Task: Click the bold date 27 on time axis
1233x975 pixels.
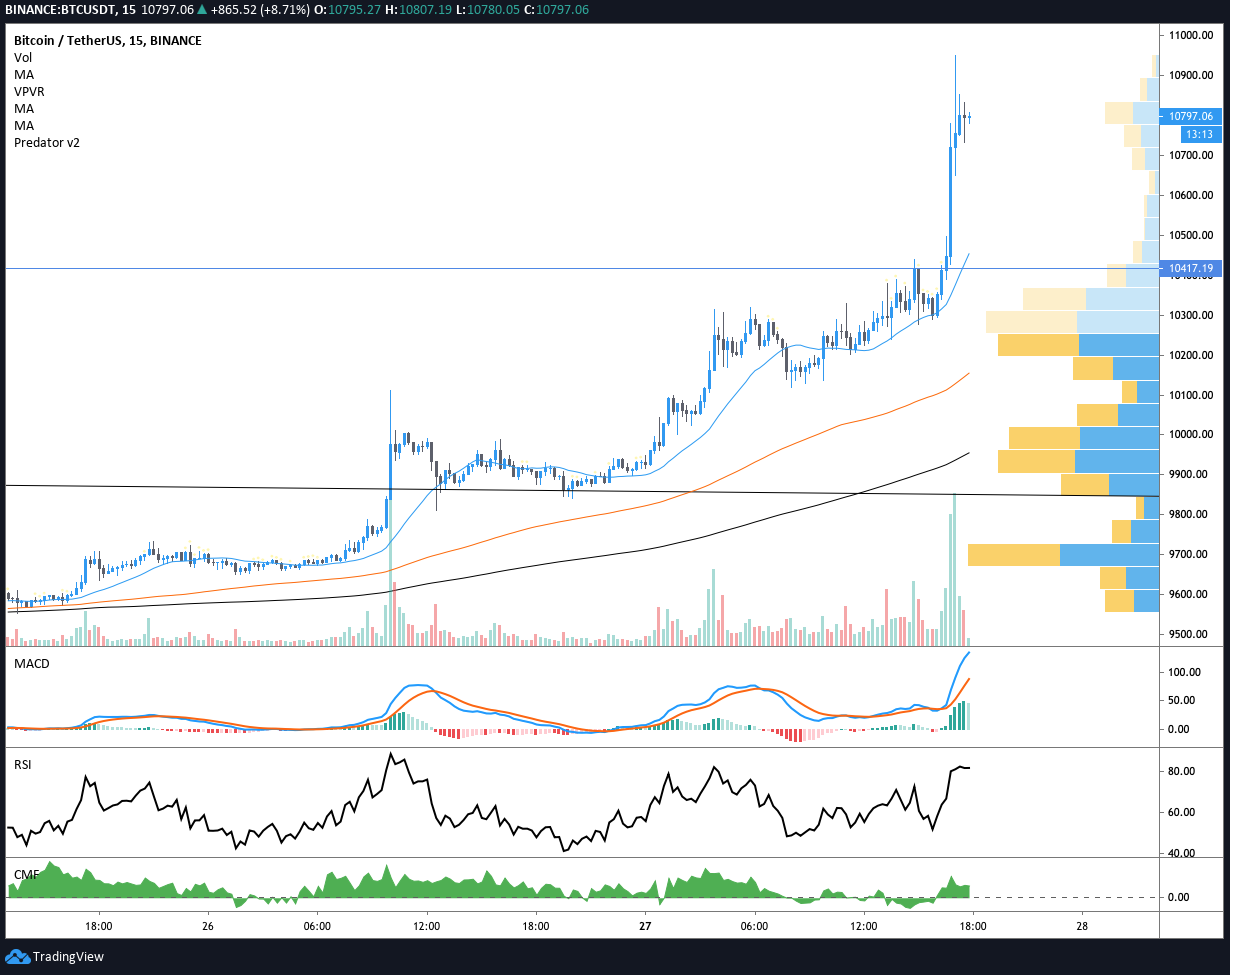Action: coord(645,926)
